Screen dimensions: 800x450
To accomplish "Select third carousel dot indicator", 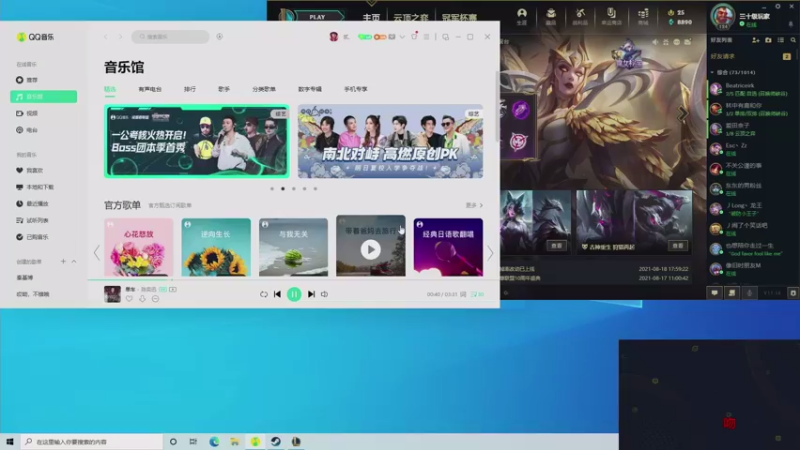I will point(294,189).
